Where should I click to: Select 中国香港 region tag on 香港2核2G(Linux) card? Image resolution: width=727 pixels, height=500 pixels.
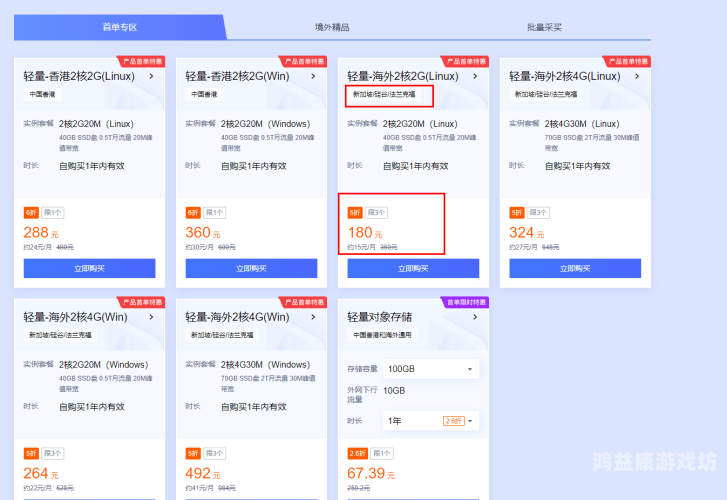coord(42,95)
